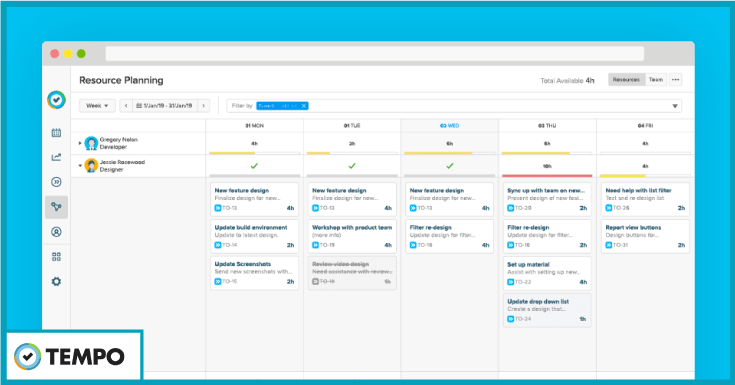
Task: Click the Resource Planning heading
Action: pyautogui.click(x=121, y=80)
